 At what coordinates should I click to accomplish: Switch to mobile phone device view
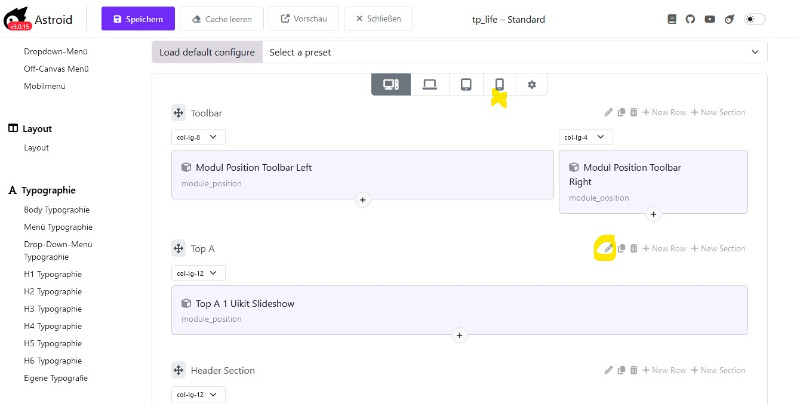[499, 85]
